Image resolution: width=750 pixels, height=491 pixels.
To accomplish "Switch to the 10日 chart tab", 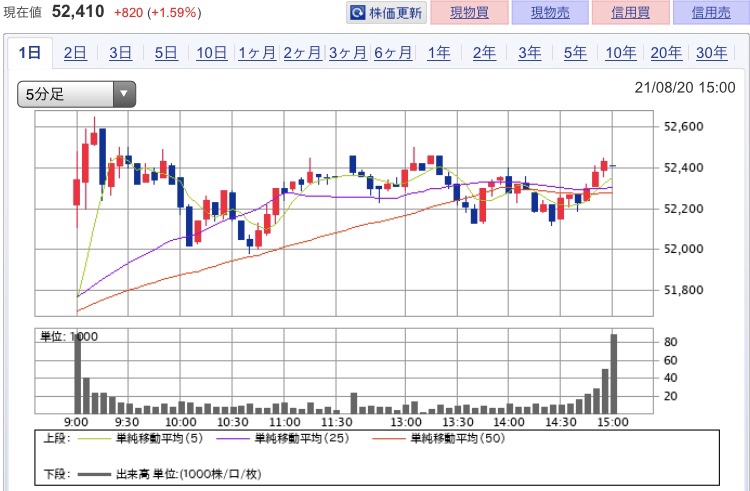I will 211,53.
